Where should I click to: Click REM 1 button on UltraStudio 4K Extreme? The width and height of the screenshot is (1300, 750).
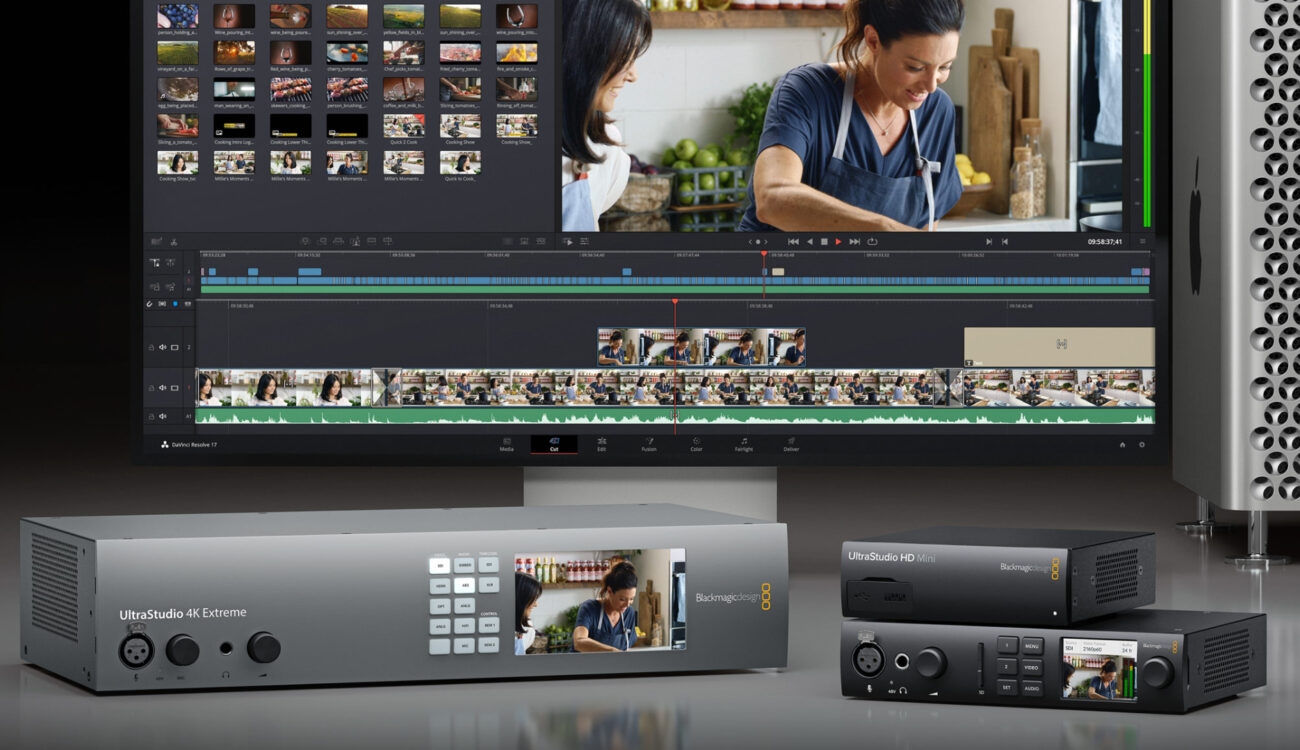488,625
